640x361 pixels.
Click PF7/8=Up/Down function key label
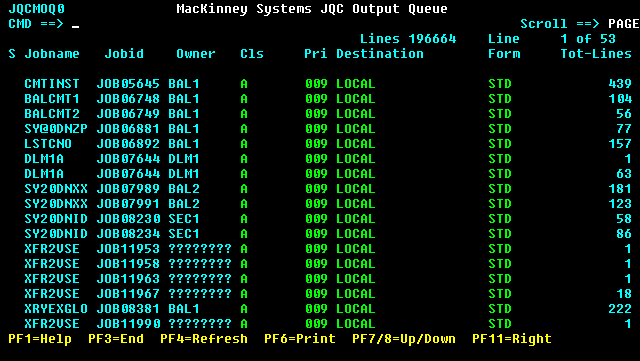pos(404,339)
